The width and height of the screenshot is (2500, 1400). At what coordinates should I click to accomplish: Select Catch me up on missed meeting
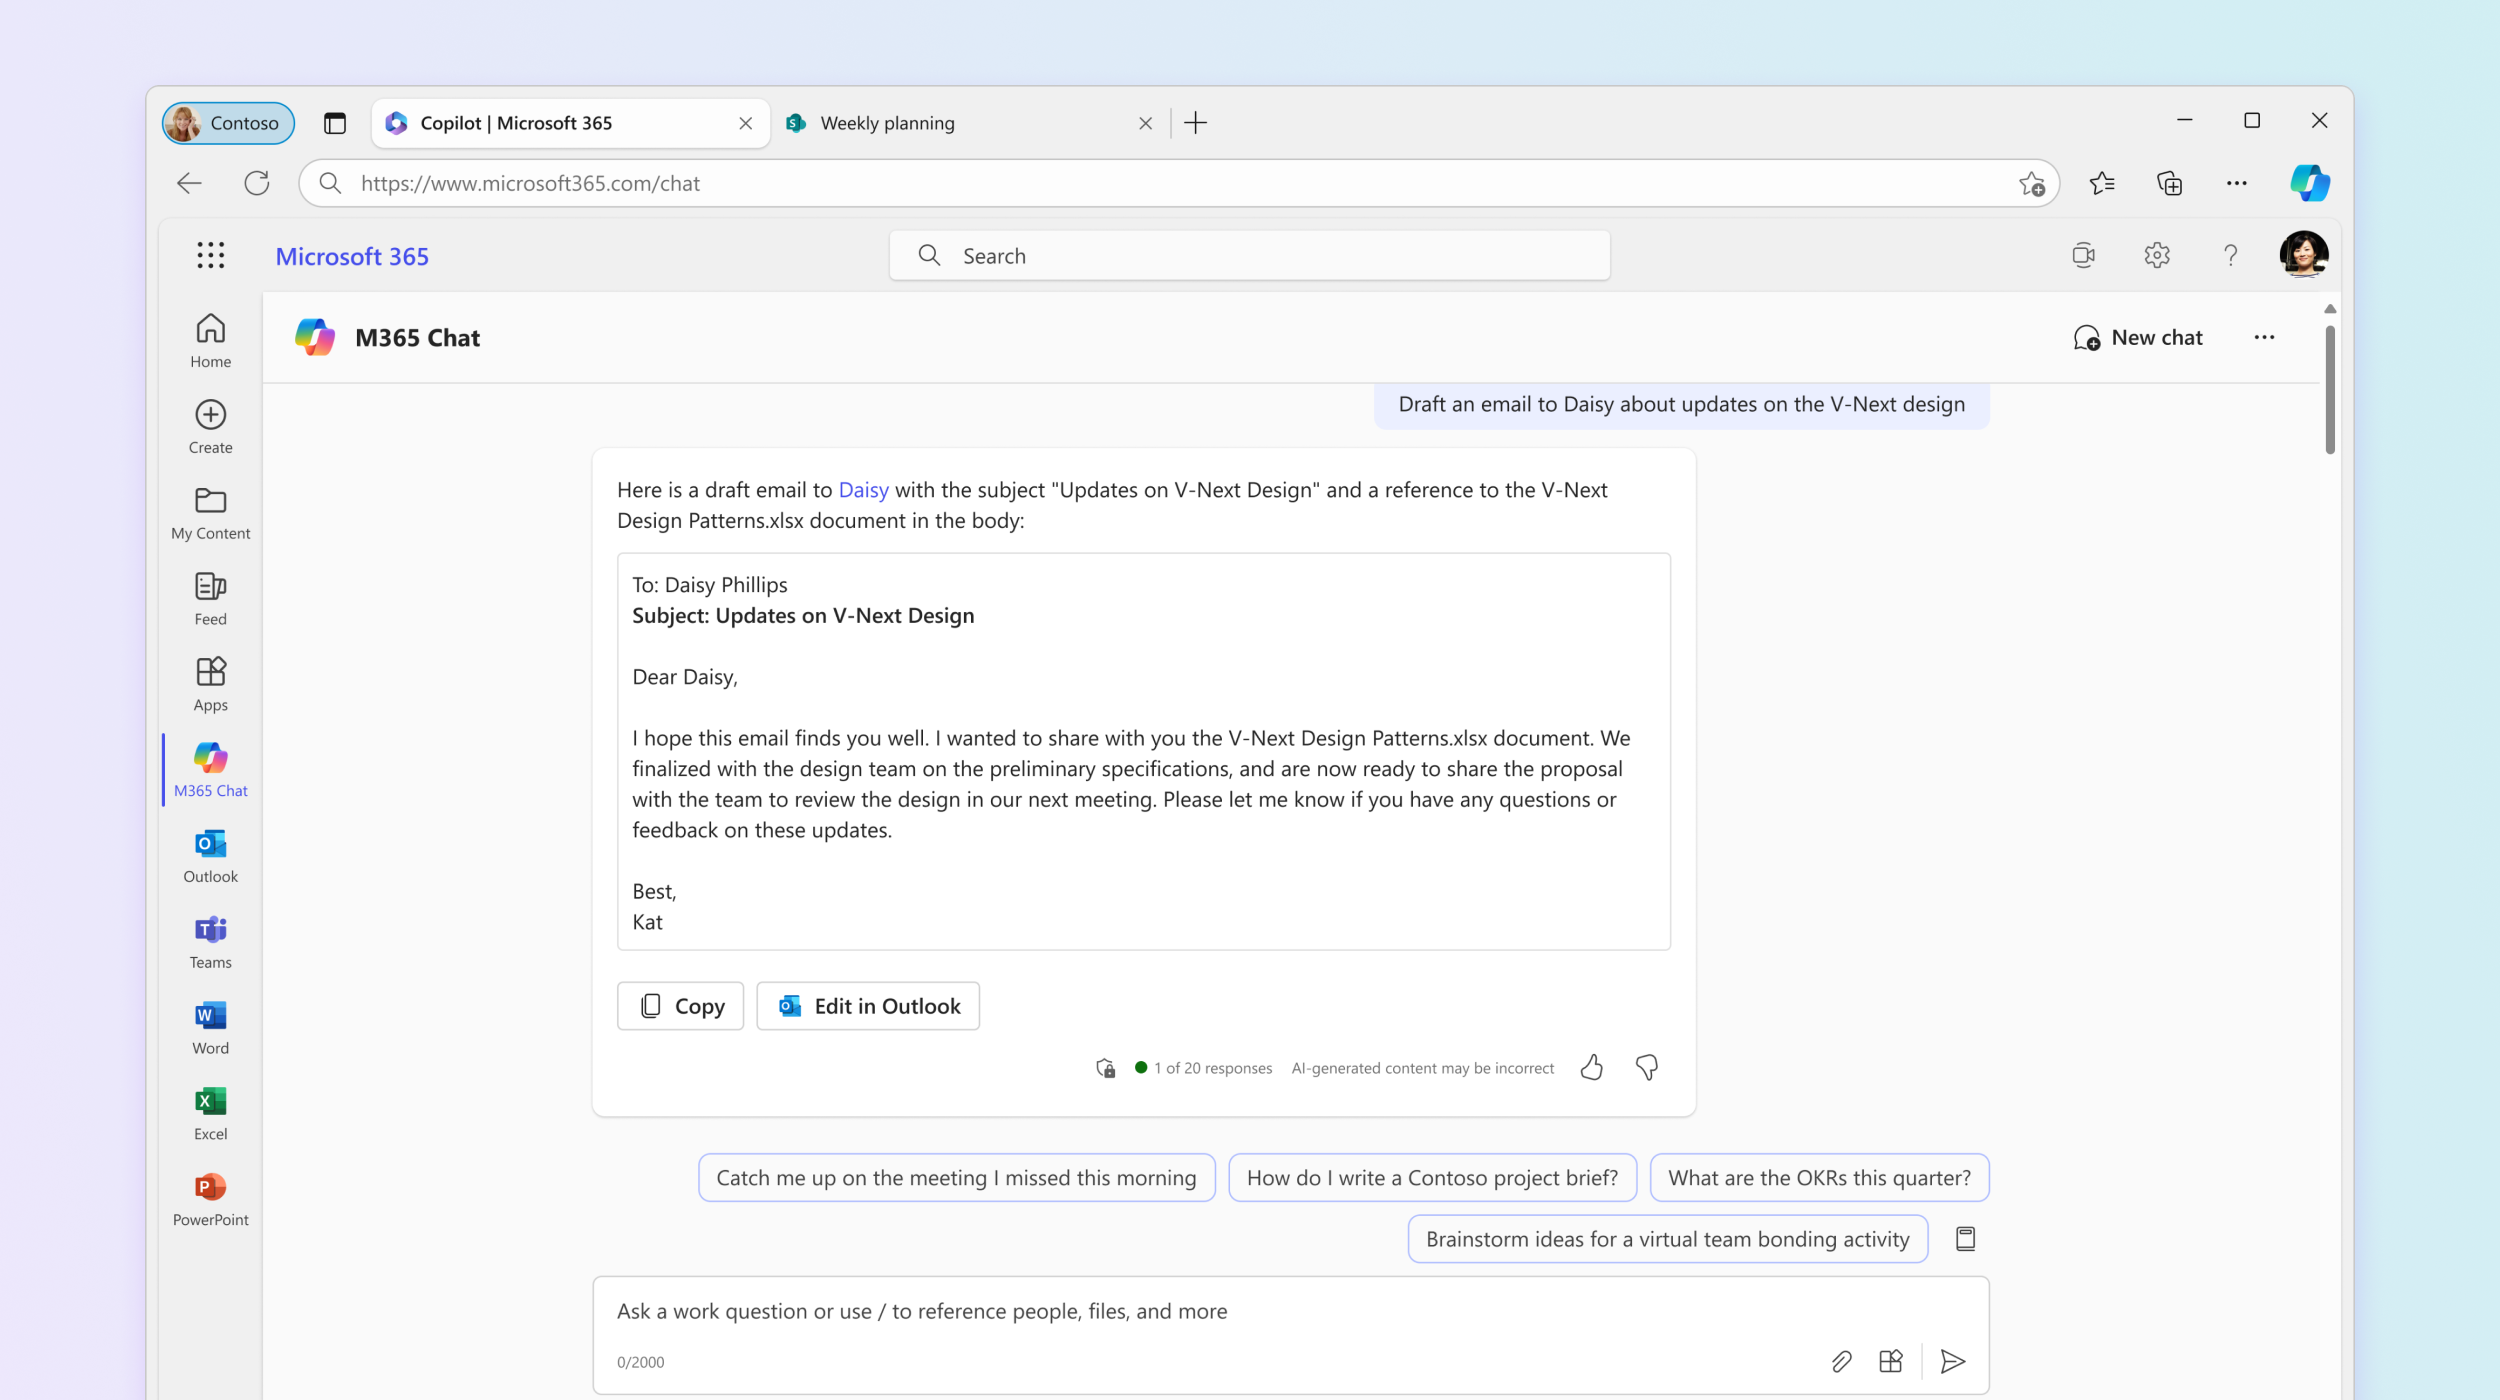956,1177
